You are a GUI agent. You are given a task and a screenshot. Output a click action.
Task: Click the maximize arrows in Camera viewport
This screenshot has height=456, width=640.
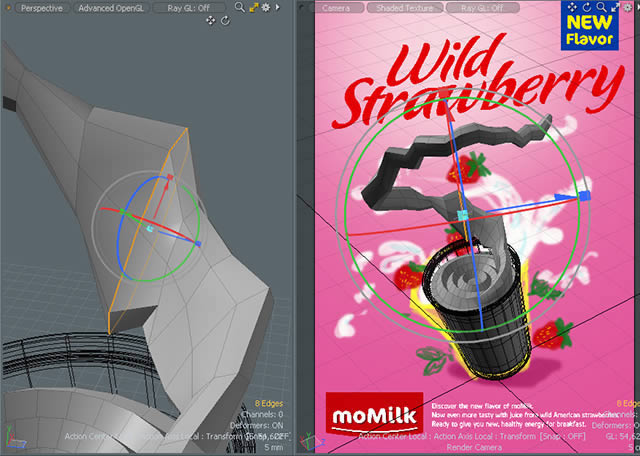pos(615,7)
